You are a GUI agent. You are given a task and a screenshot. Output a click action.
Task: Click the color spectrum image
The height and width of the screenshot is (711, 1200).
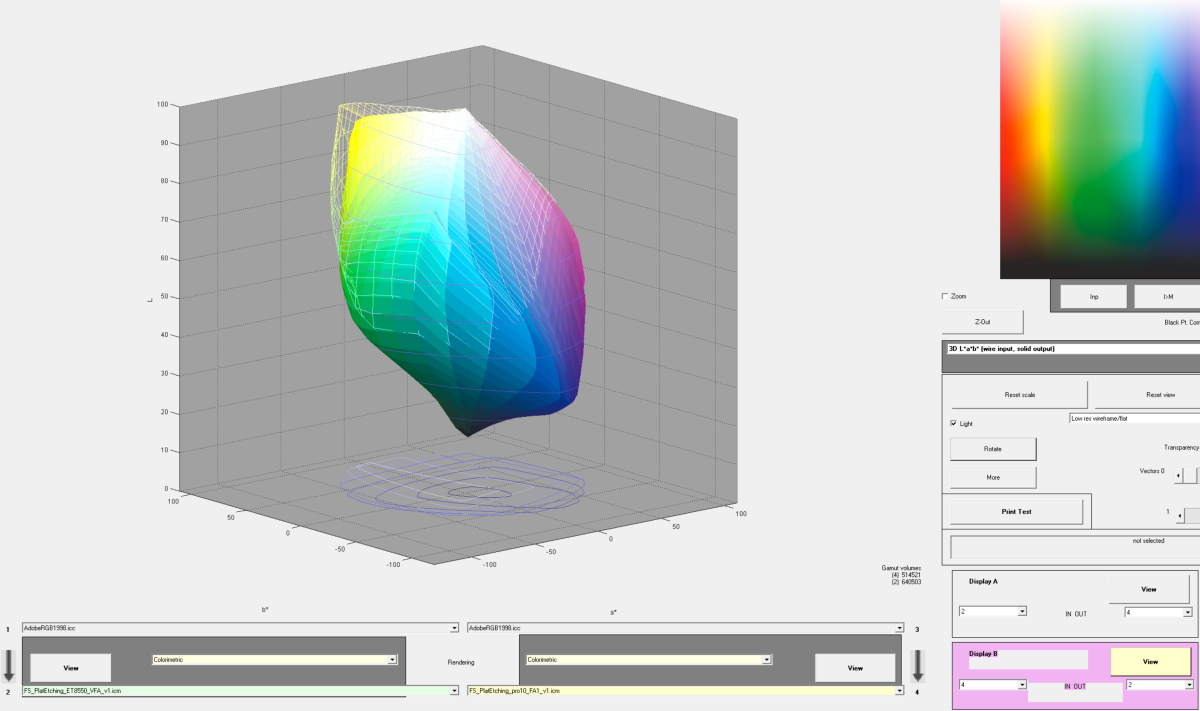pyautogui.click(x=1100, y=140)
